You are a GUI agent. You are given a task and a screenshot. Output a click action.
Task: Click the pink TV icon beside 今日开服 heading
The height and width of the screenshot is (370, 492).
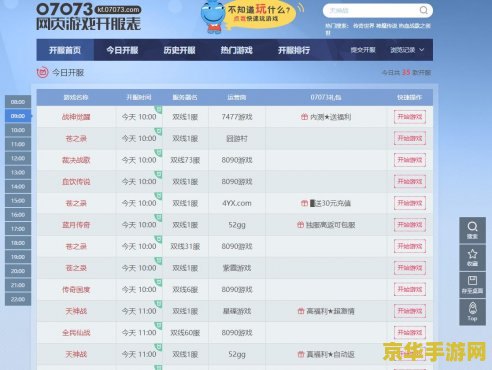click(42, 72)
